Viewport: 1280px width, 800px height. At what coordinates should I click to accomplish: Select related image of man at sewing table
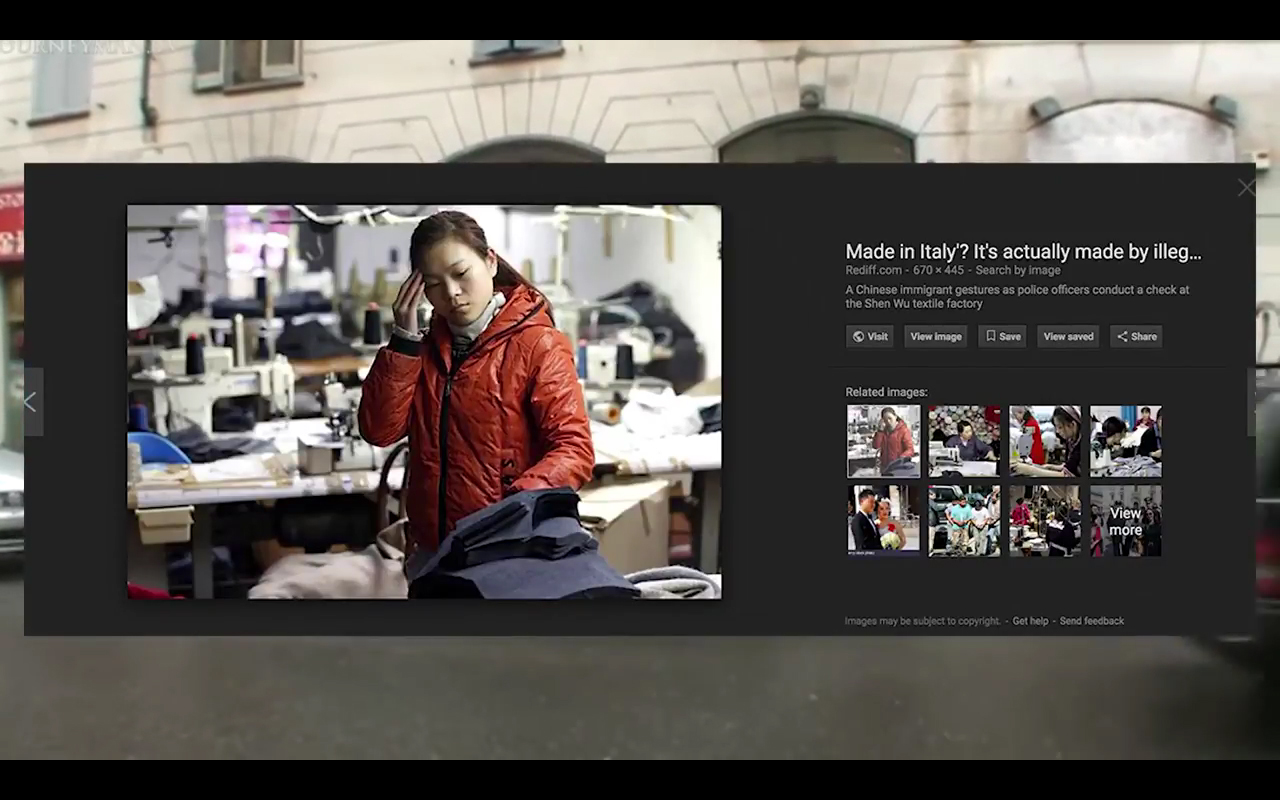(x=964, y=441)
